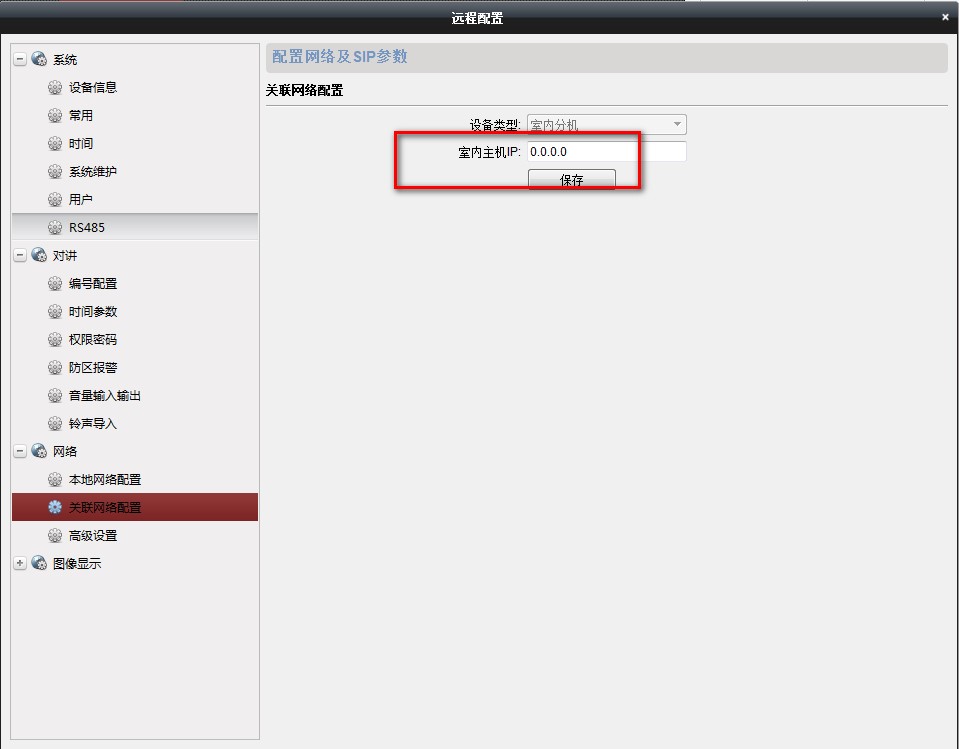
Task: Close the 远程配置 window
Action: pyautogui.click(x=945, y=17)
